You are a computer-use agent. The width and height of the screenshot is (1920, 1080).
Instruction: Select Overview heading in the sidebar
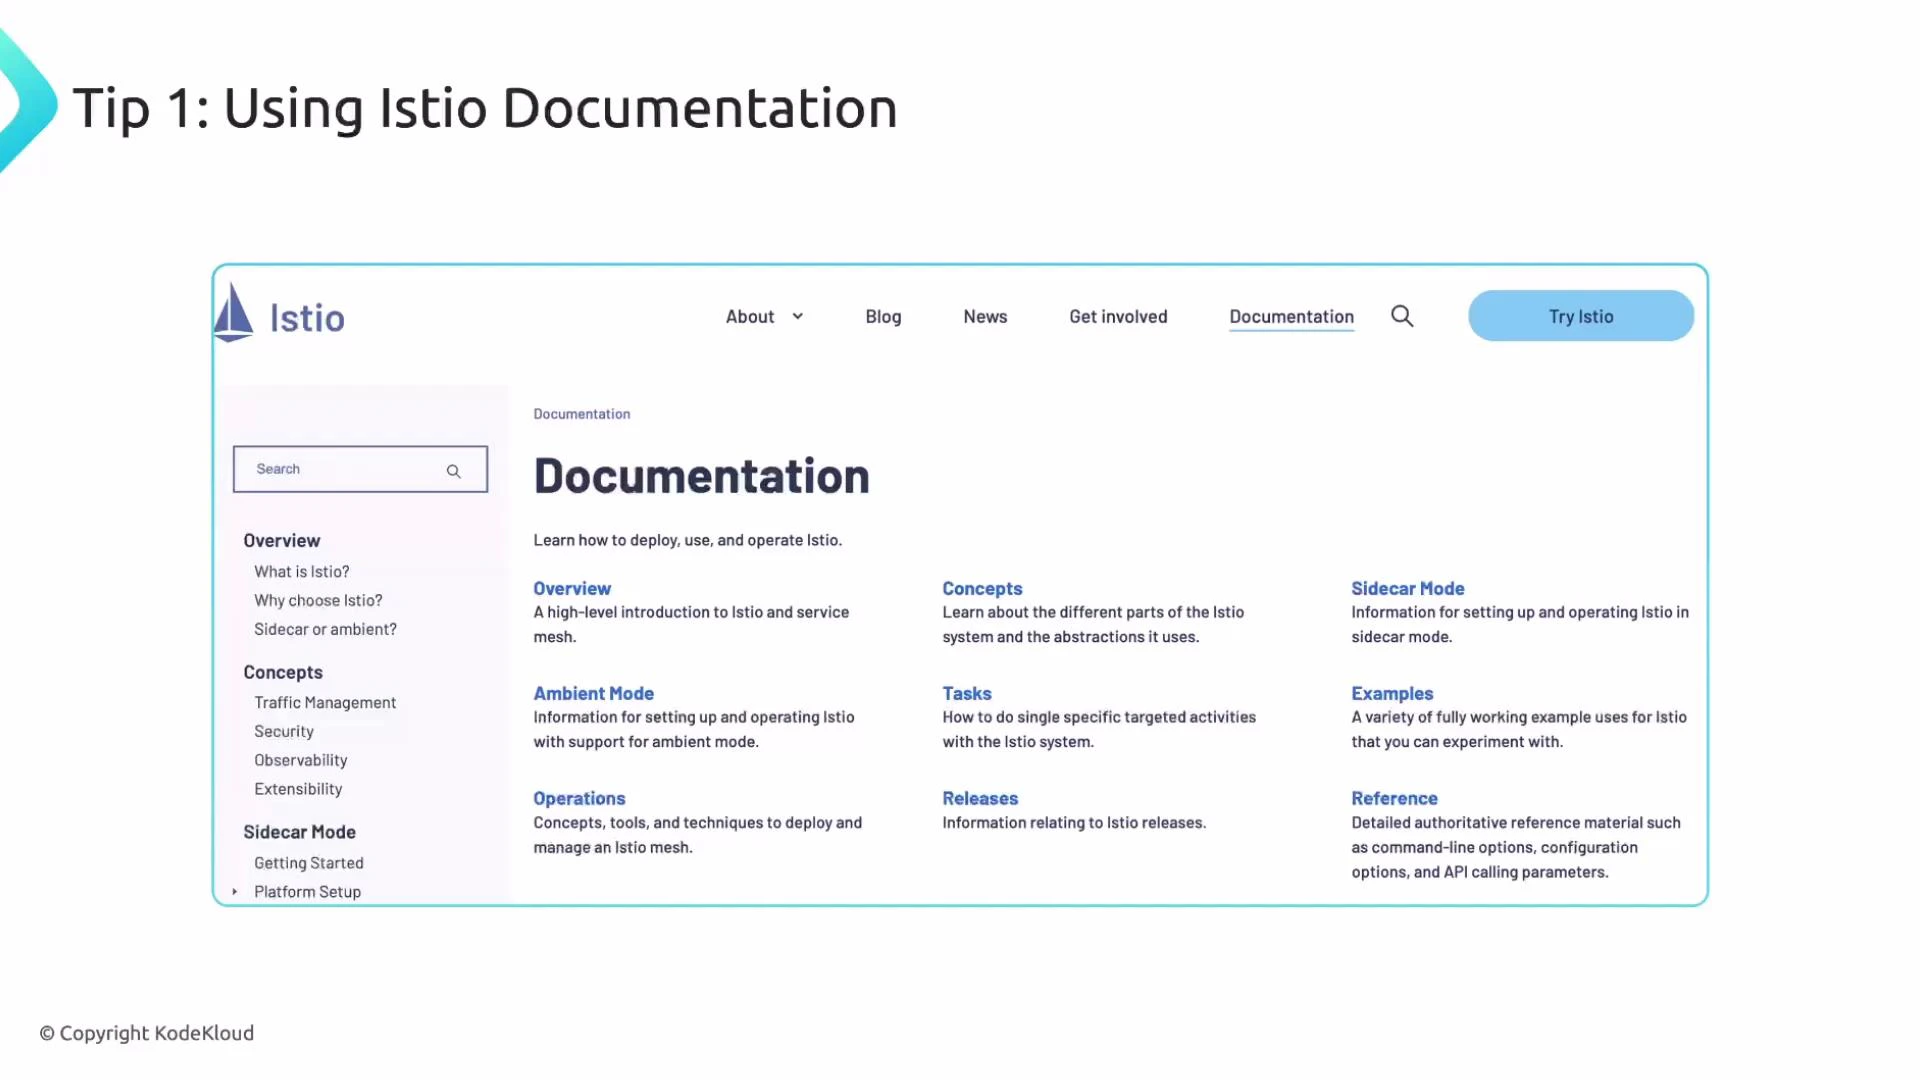[x=282, y=540]
